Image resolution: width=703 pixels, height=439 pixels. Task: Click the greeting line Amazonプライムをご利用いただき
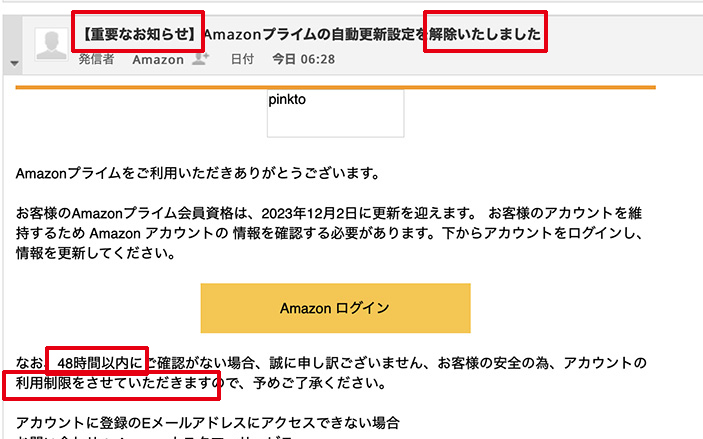(198, 173)
